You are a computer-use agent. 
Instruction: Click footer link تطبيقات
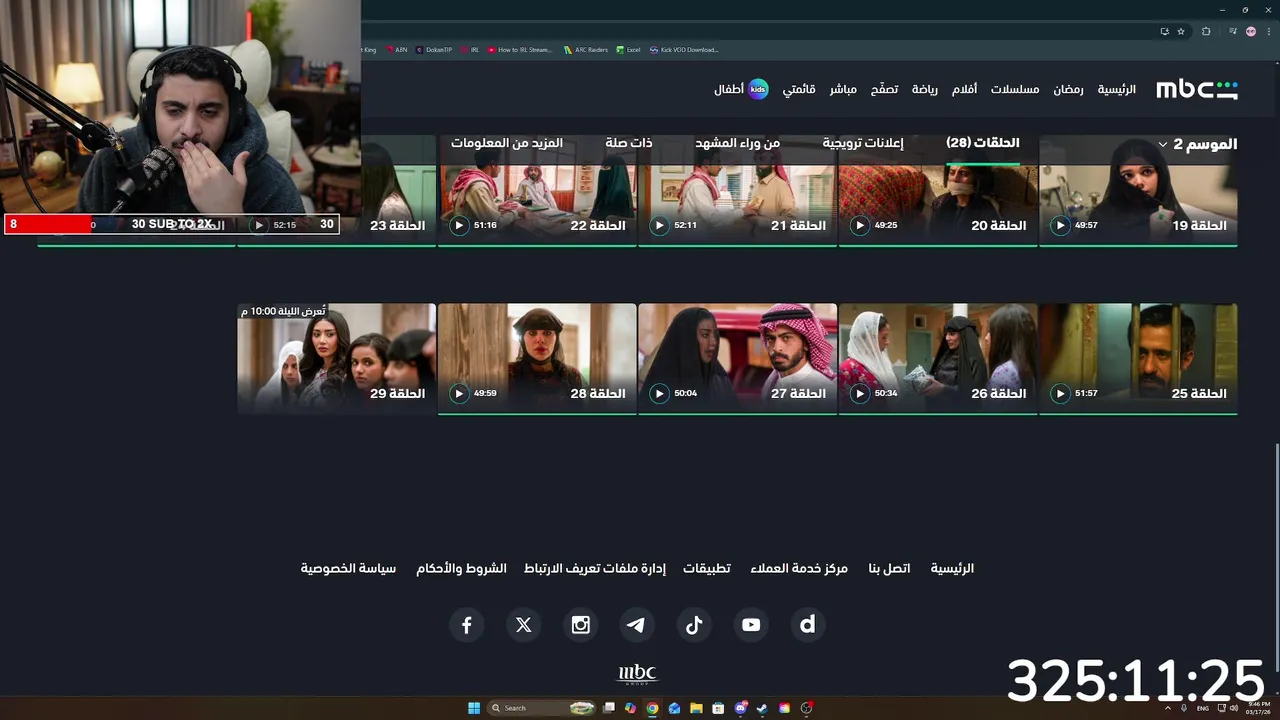[x=707, y=568]
